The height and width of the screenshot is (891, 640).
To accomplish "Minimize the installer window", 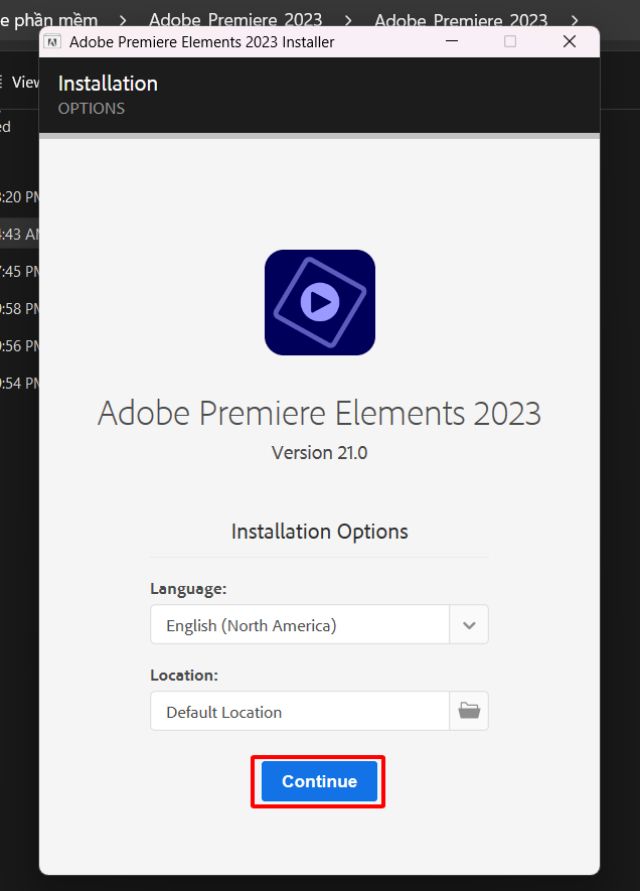I will [453, 42].
